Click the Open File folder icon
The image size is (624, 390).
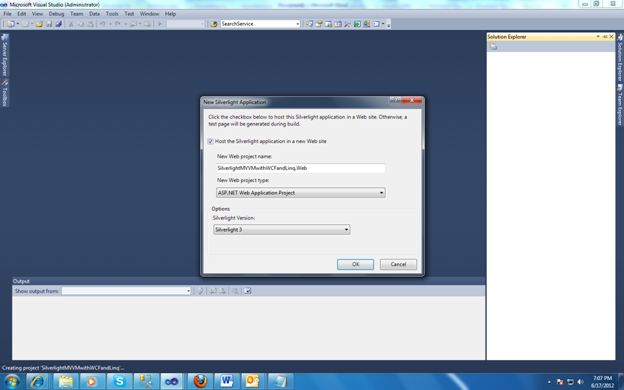(x=39, y=24)
